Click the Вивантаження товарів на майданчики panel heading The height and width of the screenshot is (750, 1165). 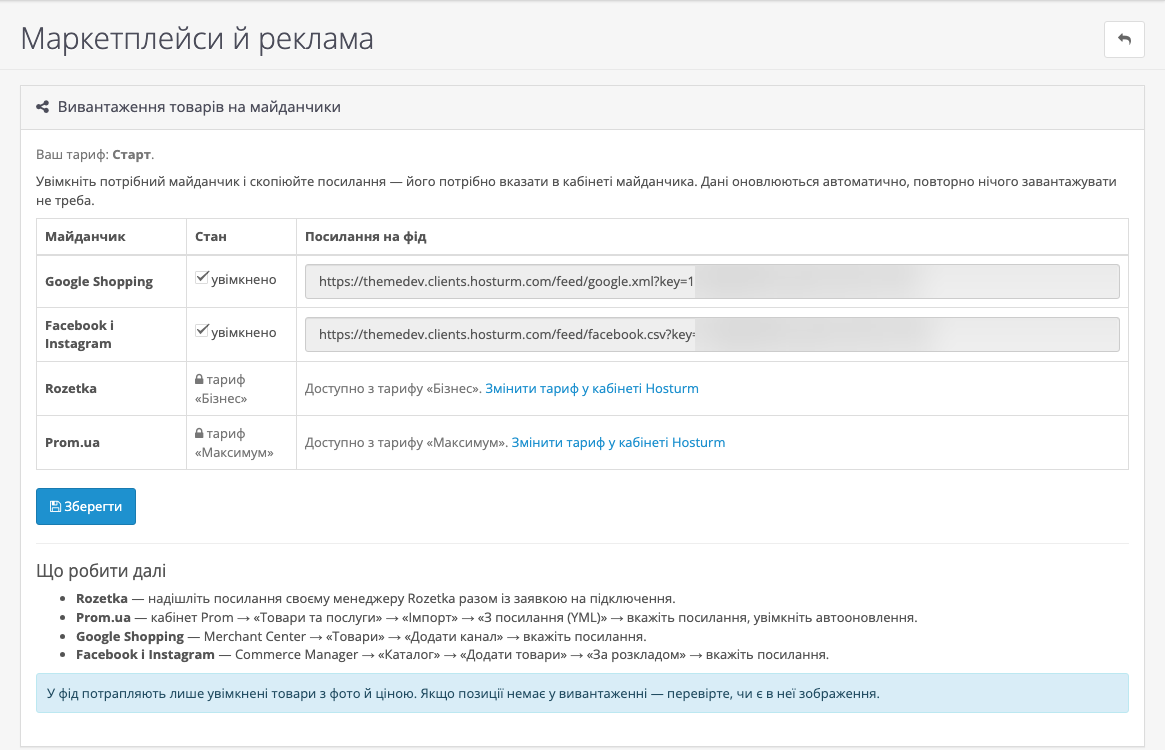(x=199, y=107)
